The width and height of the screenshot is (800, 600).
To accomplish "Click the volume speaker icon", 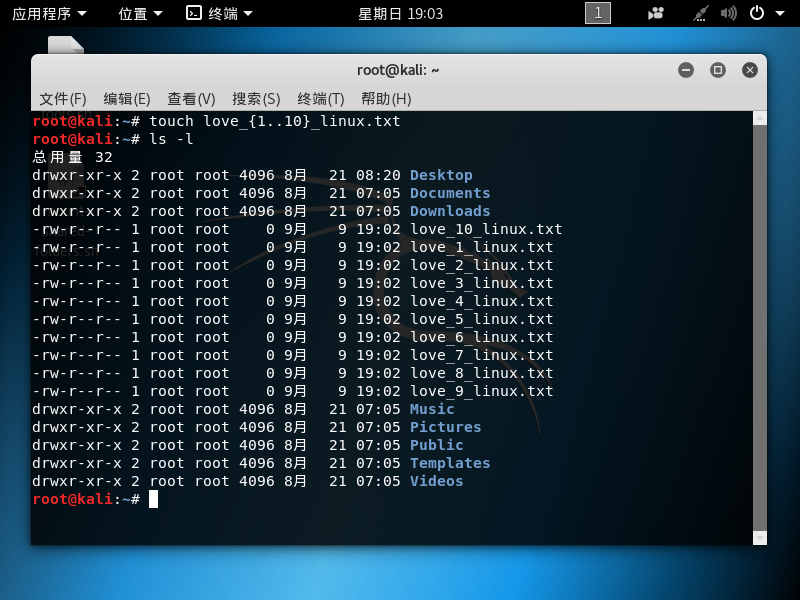I will coord(728,13).
